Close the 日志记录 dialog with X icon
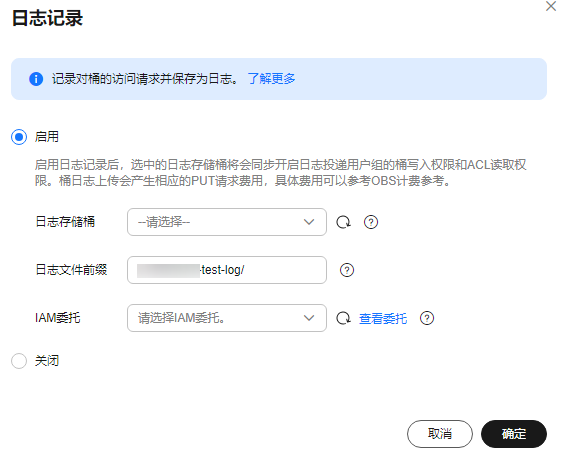Image resolution: width=573 pixels, height=462 pixels. coord(551,6)
